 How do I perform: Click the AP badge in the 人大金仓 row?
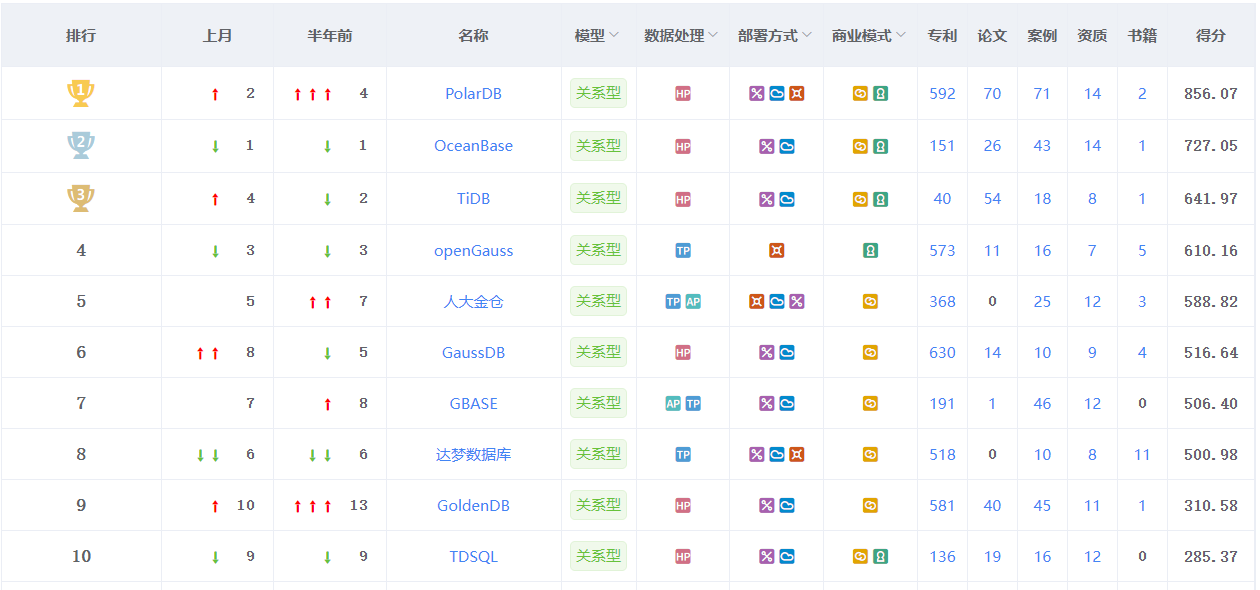693,302
